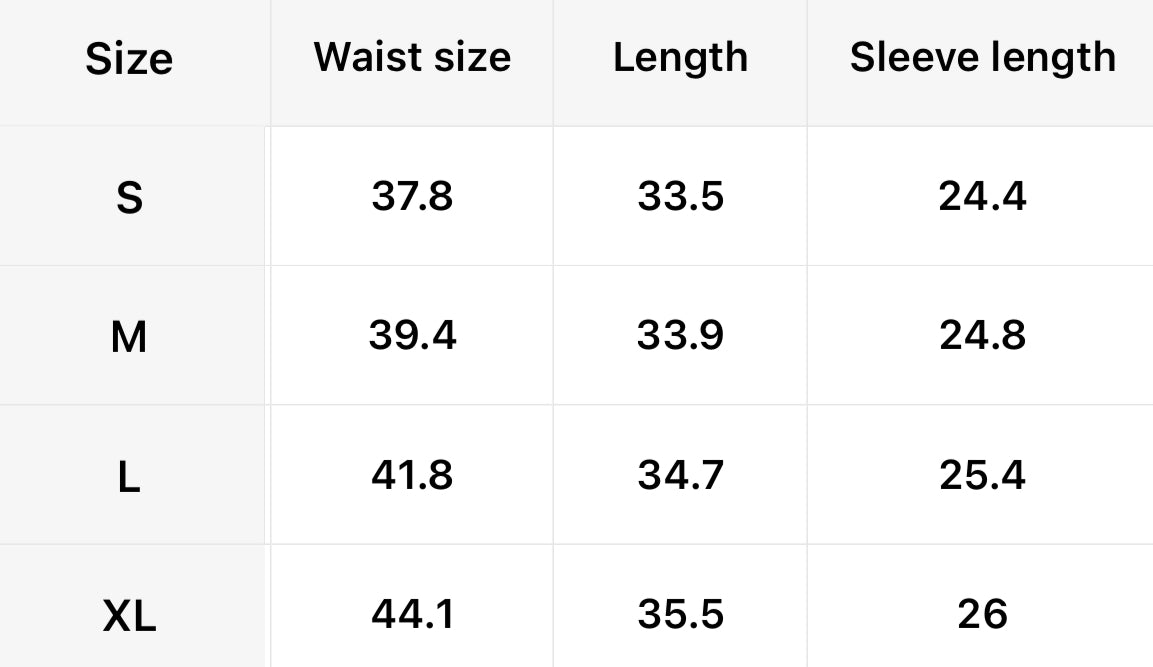Click waist size value 44.1
Screen dimensions: 1153x667
[x=412, y=614]
